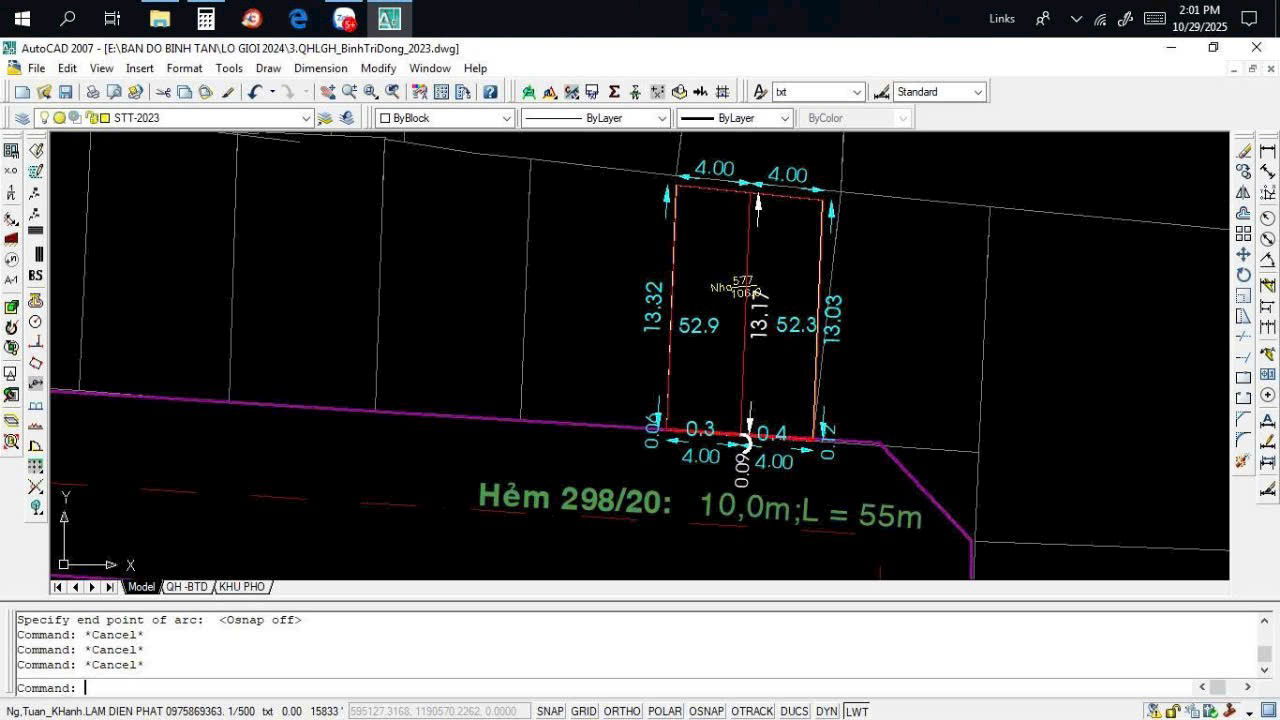Toggle GRID display in the status bar
Image resolution: width=1280 pixels, height=720 pixels.
pyautogui.click(x=584, y=711)
